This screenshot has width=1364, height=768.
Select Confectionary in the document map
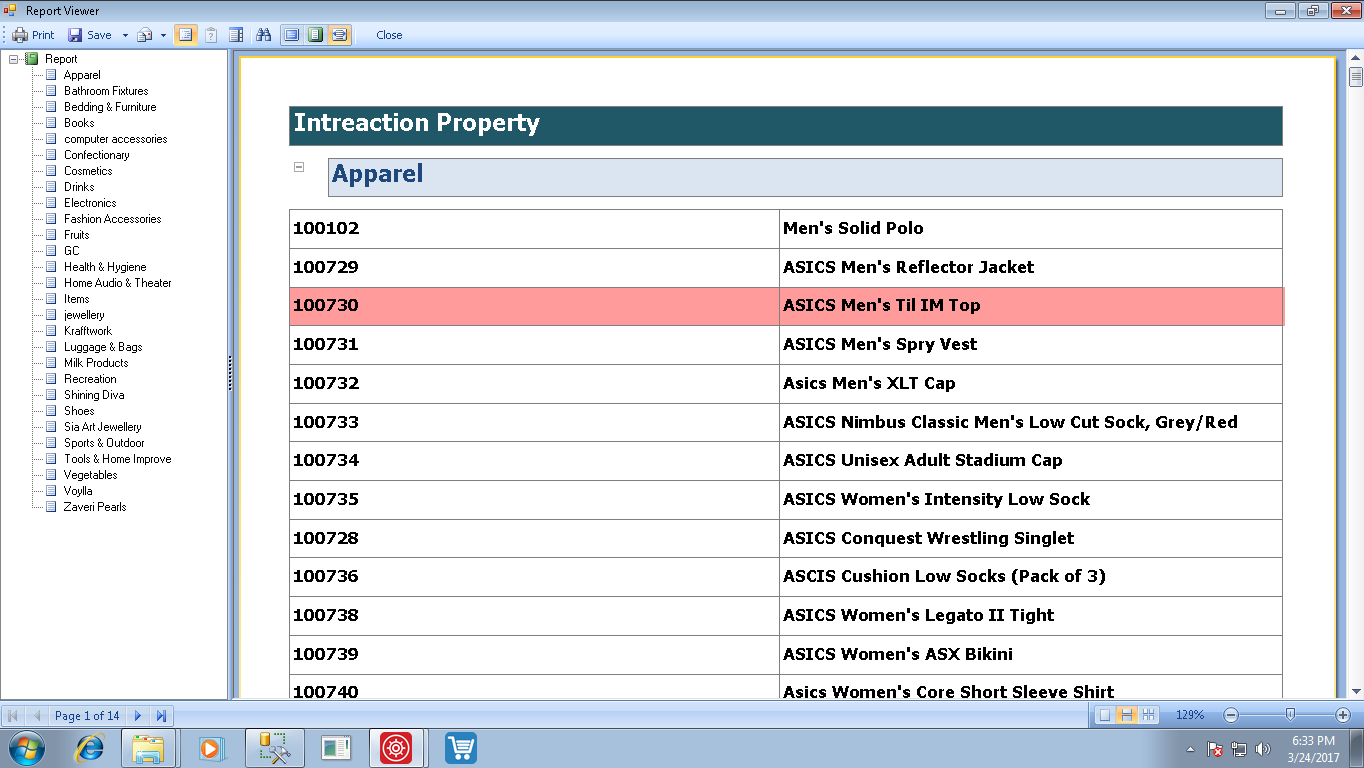[97, 155]
